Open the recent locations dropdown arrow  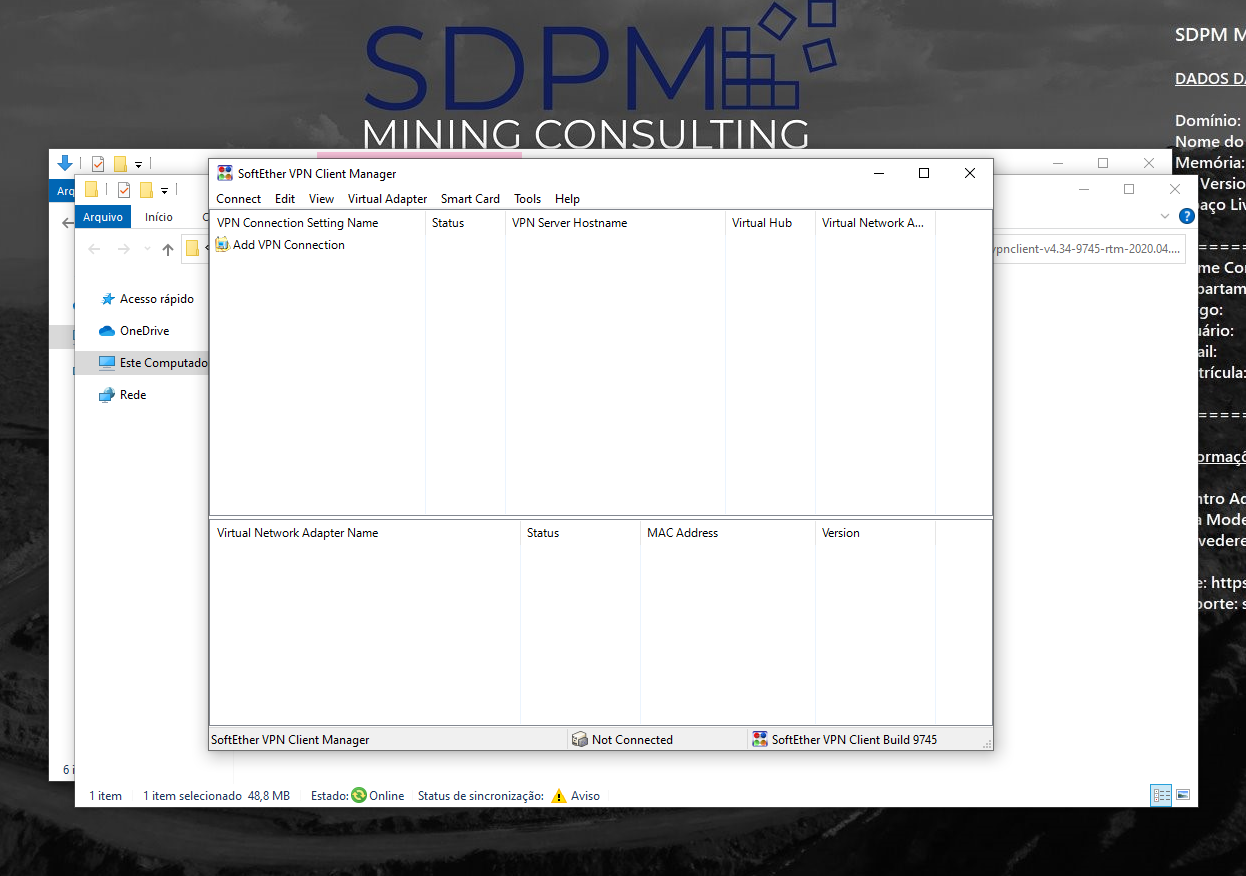[145, 249]
